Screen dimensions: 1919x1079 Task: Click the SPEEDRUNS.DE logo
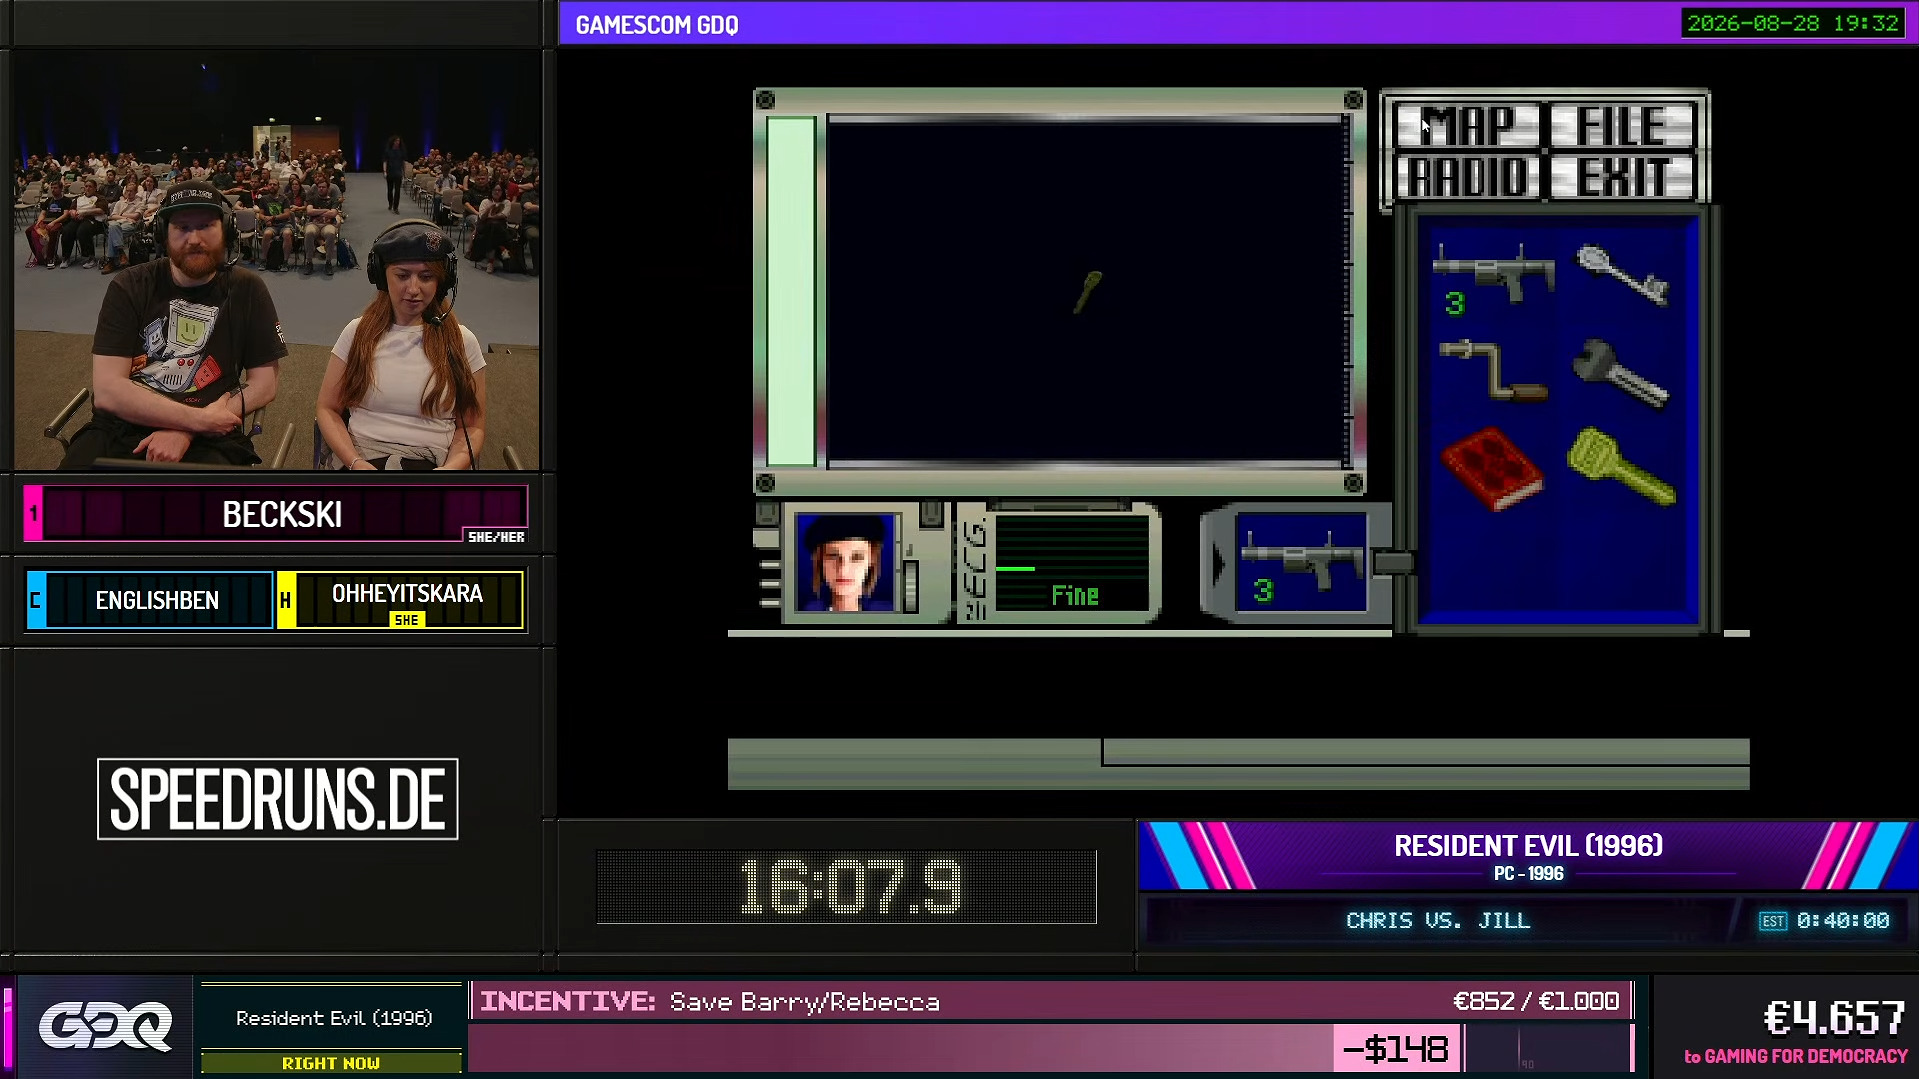coord(278,799)
